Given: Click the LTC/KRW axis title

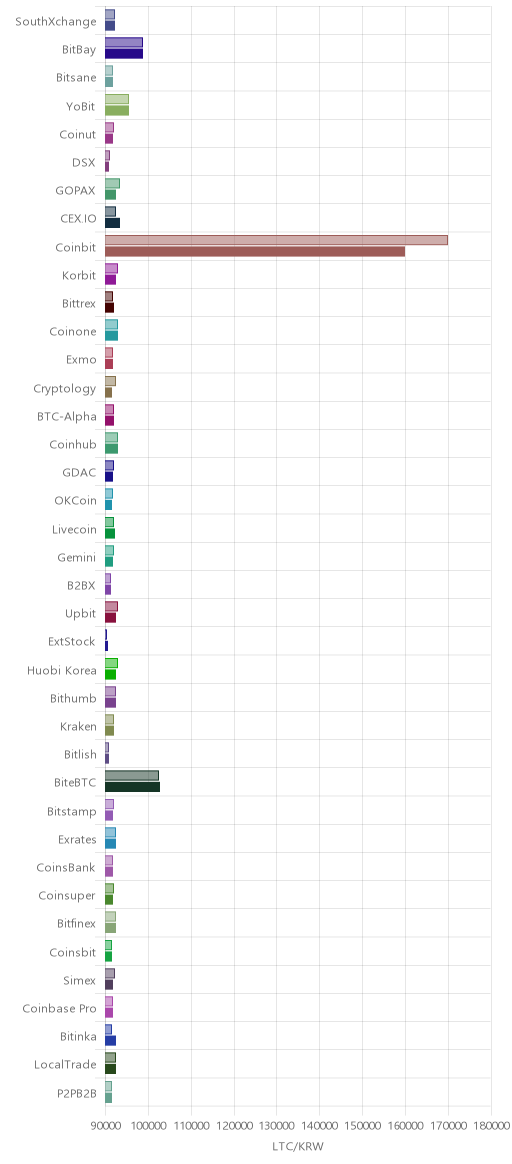Looking at the screenshot, I should pos(298,1147).
